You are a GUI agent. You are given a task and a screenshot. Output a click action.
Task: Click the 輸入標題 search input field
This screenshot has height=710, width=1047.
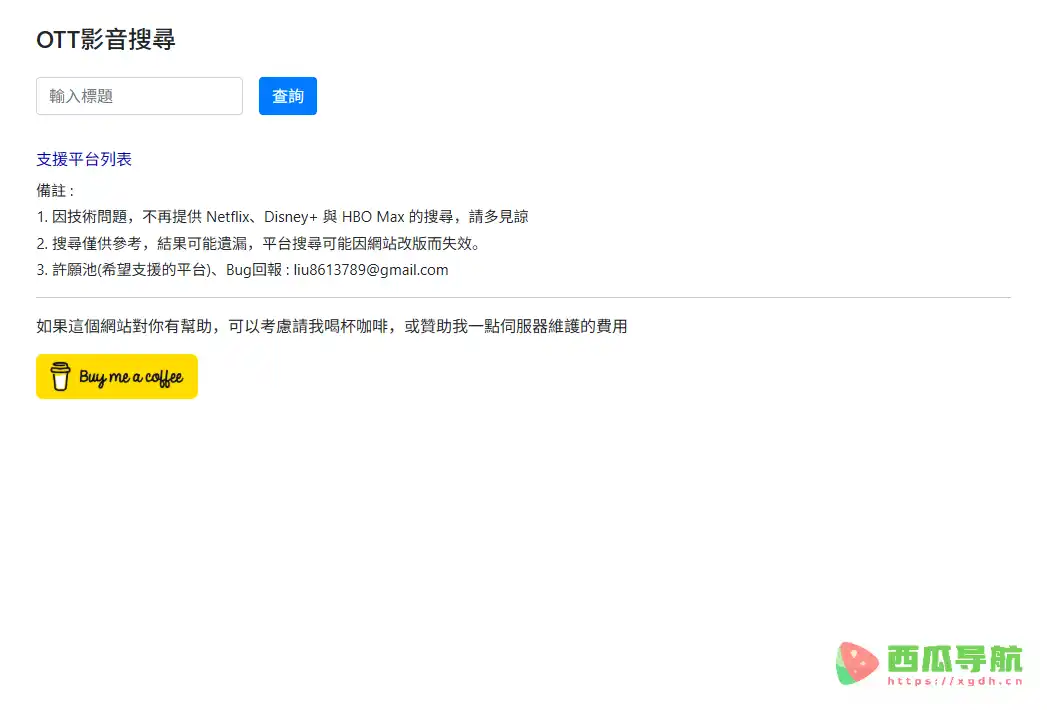[140, 96]
